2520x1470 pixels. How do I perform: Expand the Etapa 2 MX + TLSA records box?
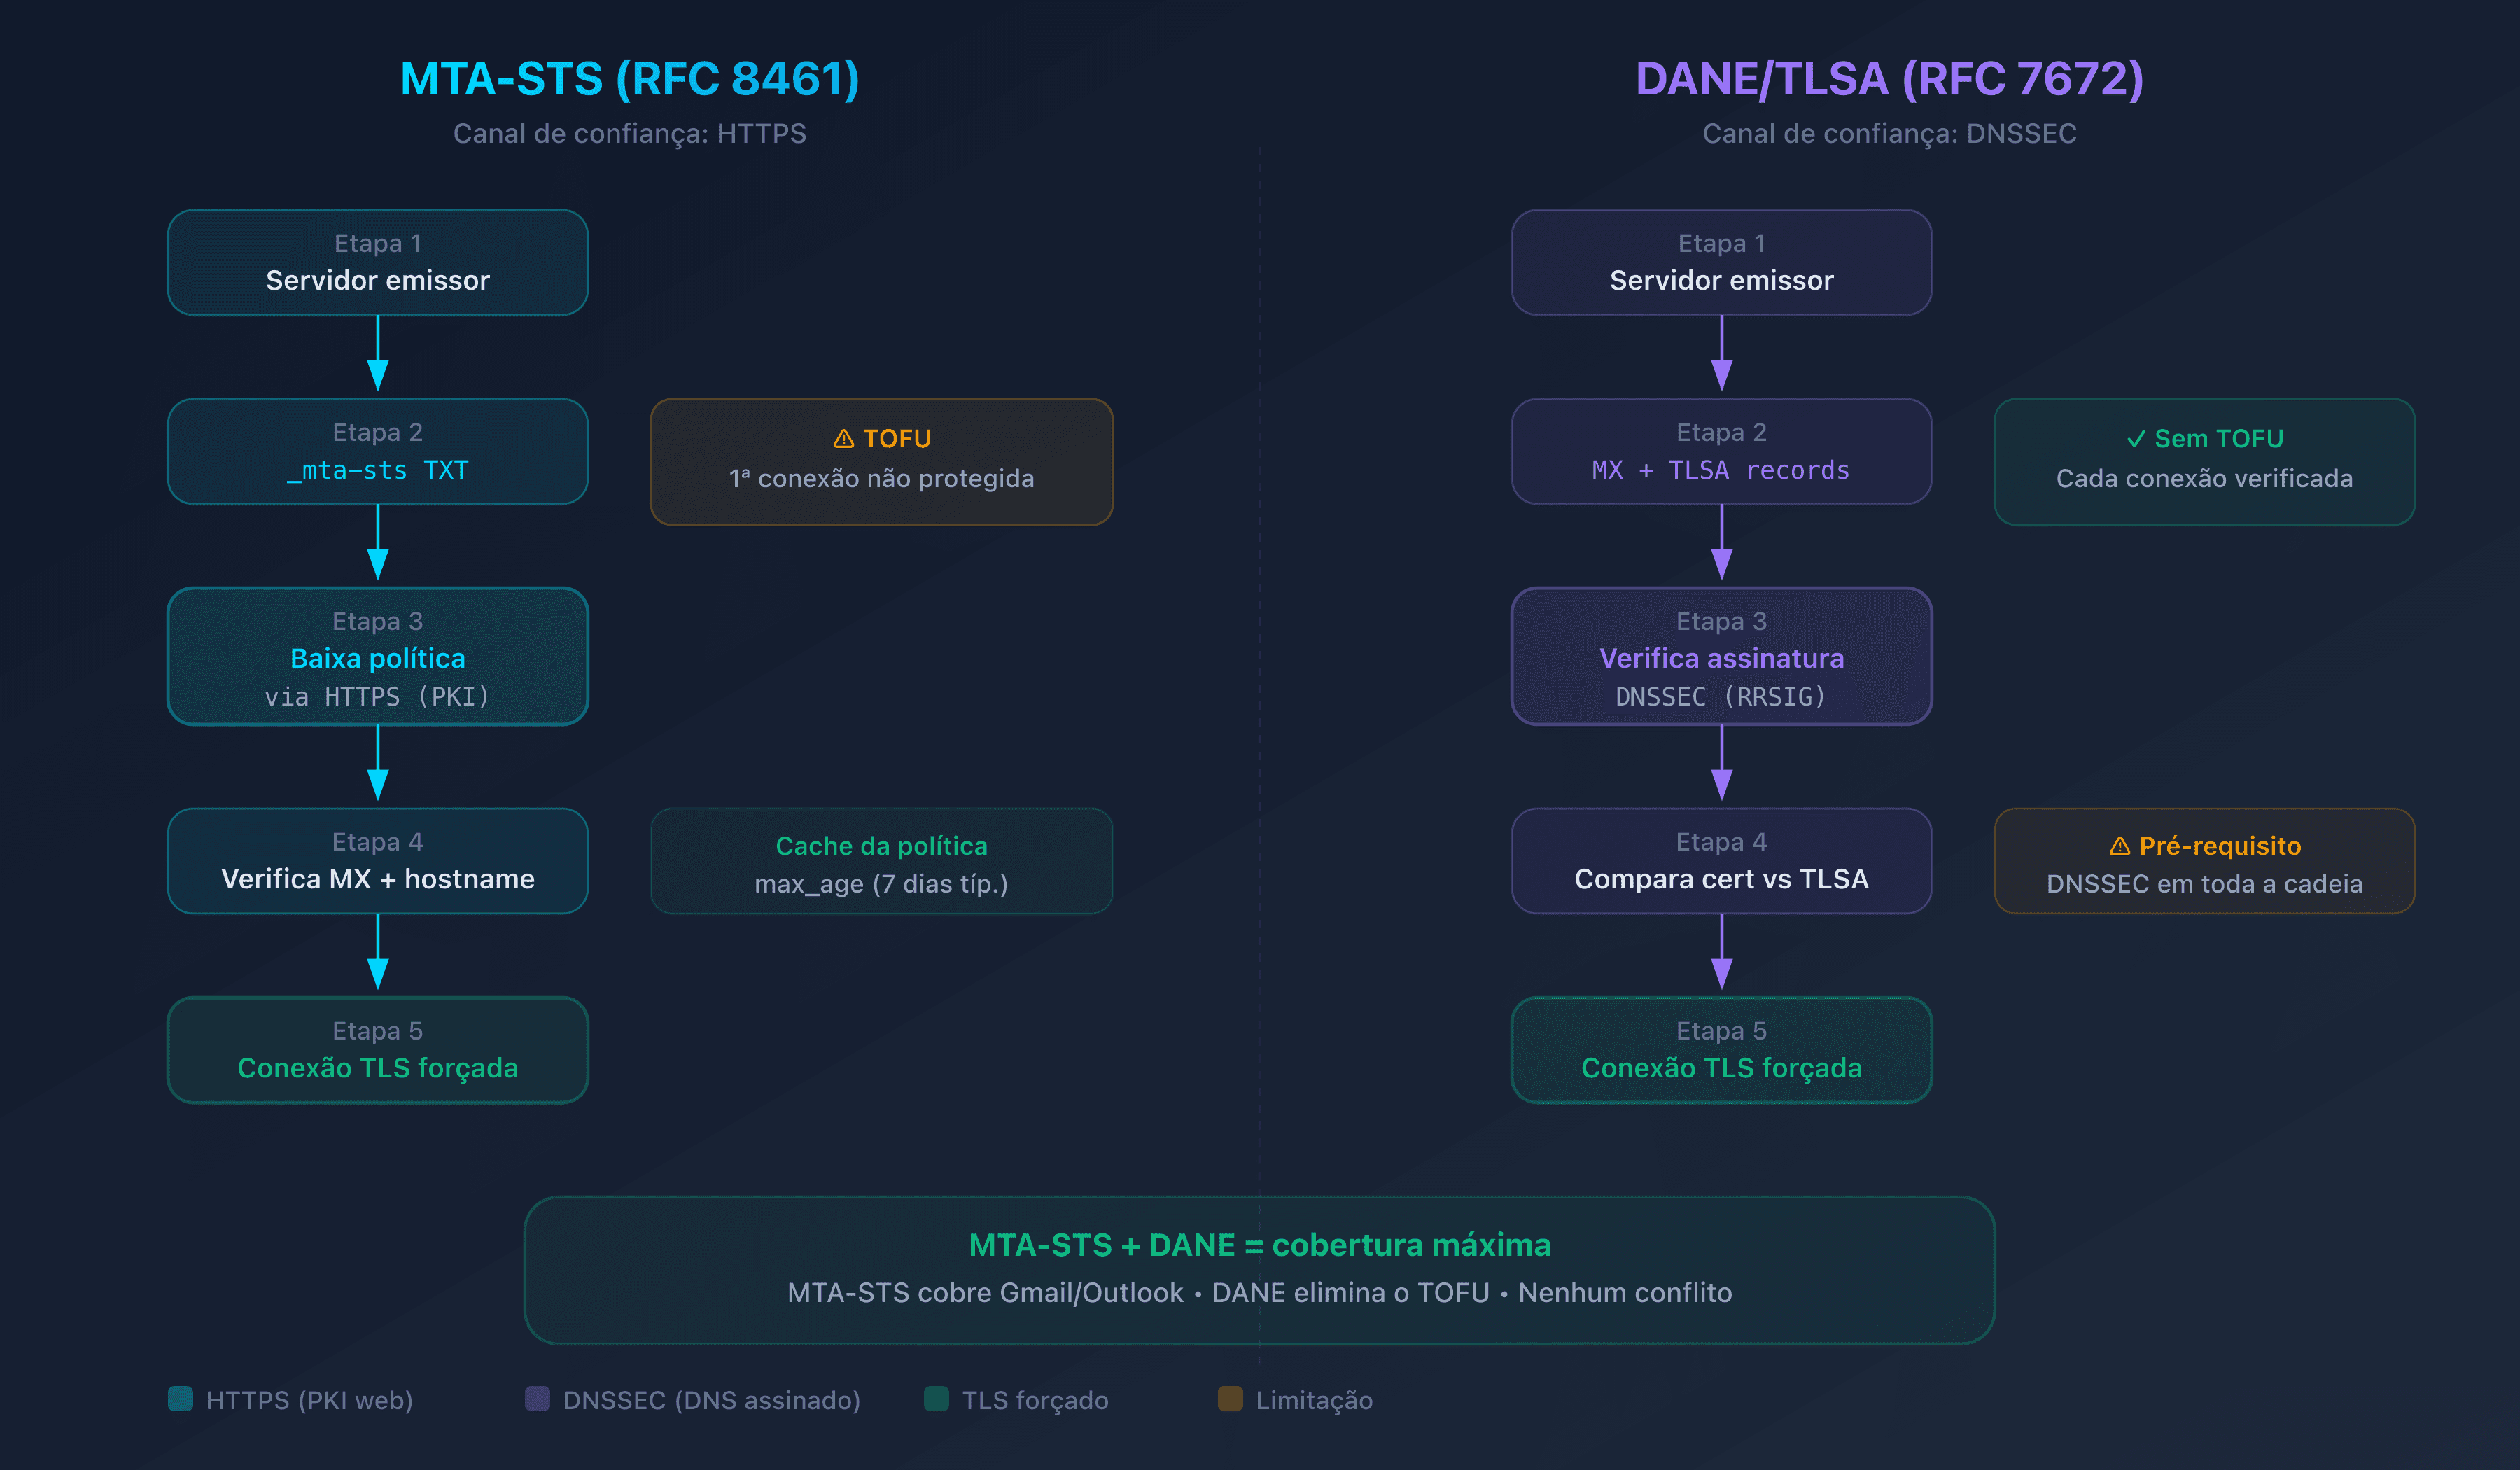pyautogui.click(x=1721, y=451)
